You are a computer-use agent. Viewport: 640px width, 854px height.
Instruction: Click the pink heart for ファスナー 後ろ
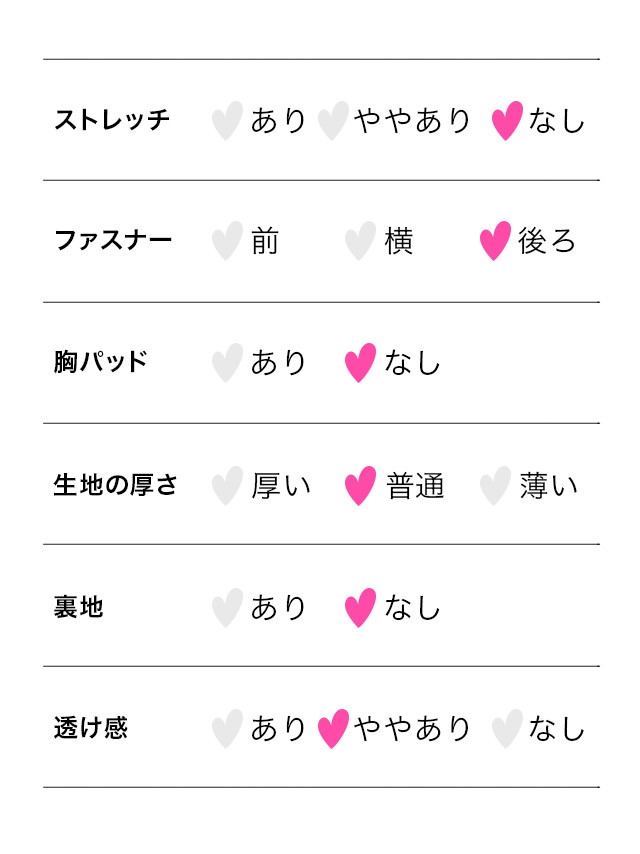(x=495, y=241)
